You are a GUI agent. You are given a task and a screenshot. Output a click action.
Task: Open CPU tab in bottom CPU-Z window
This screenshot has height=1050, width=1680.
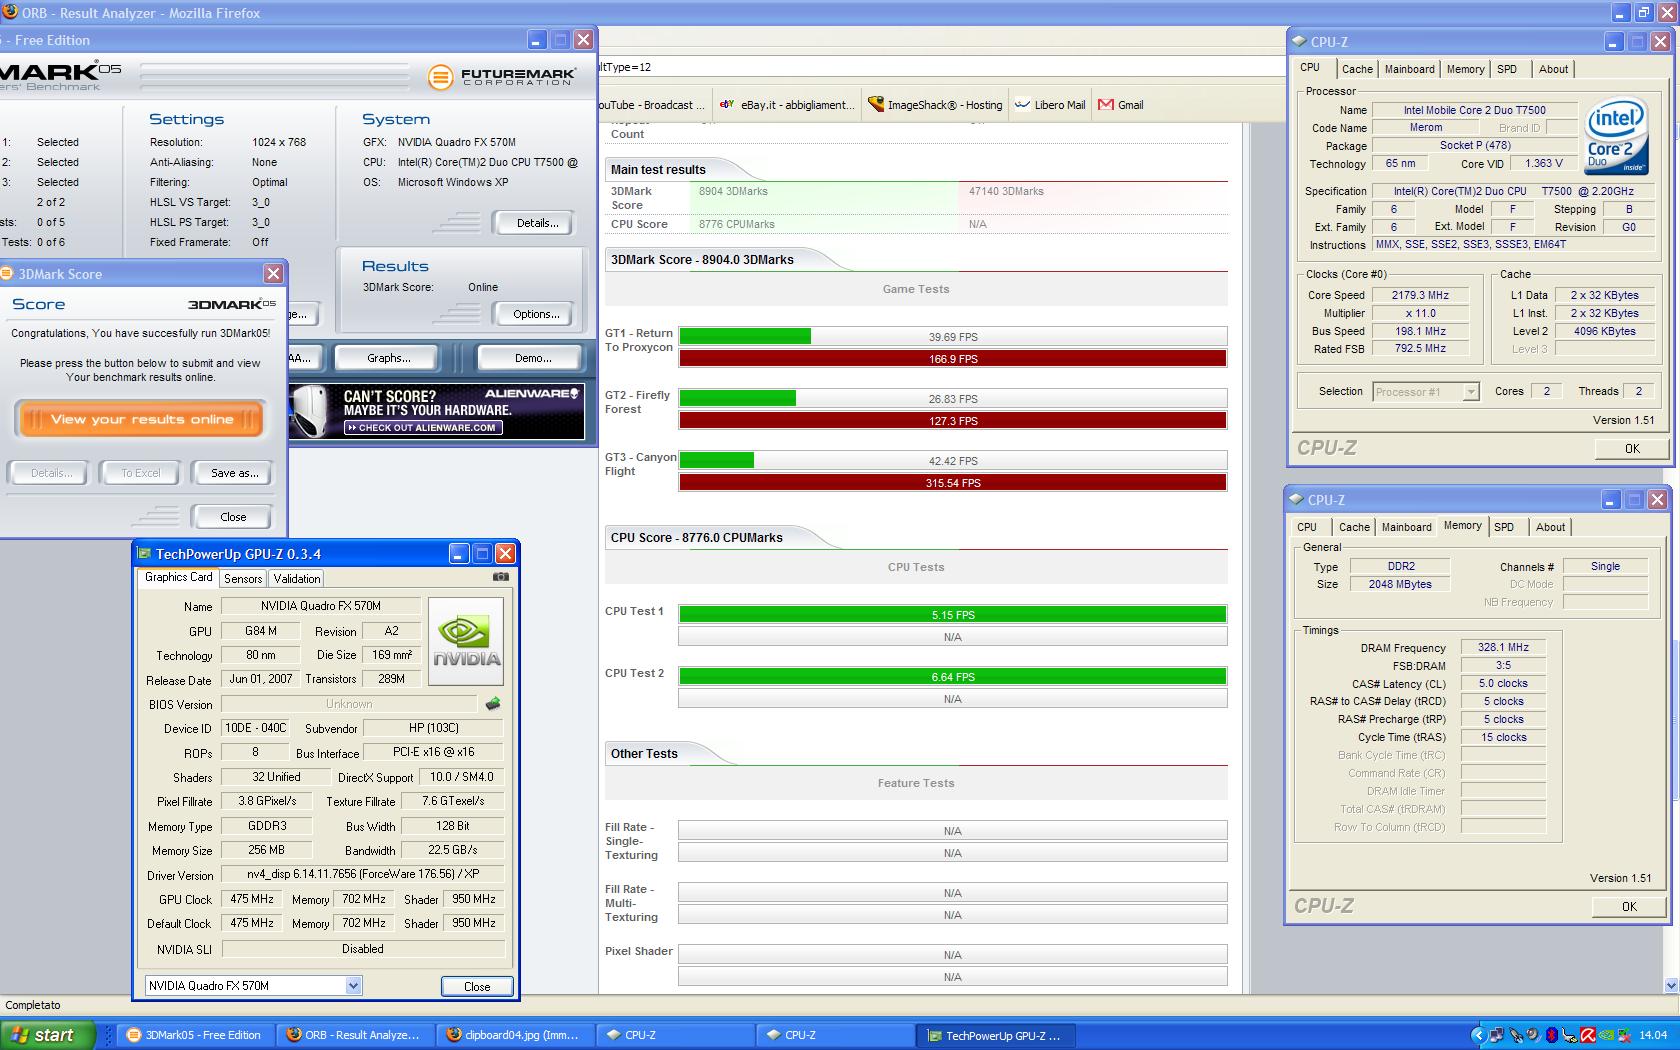[1307, 527]
